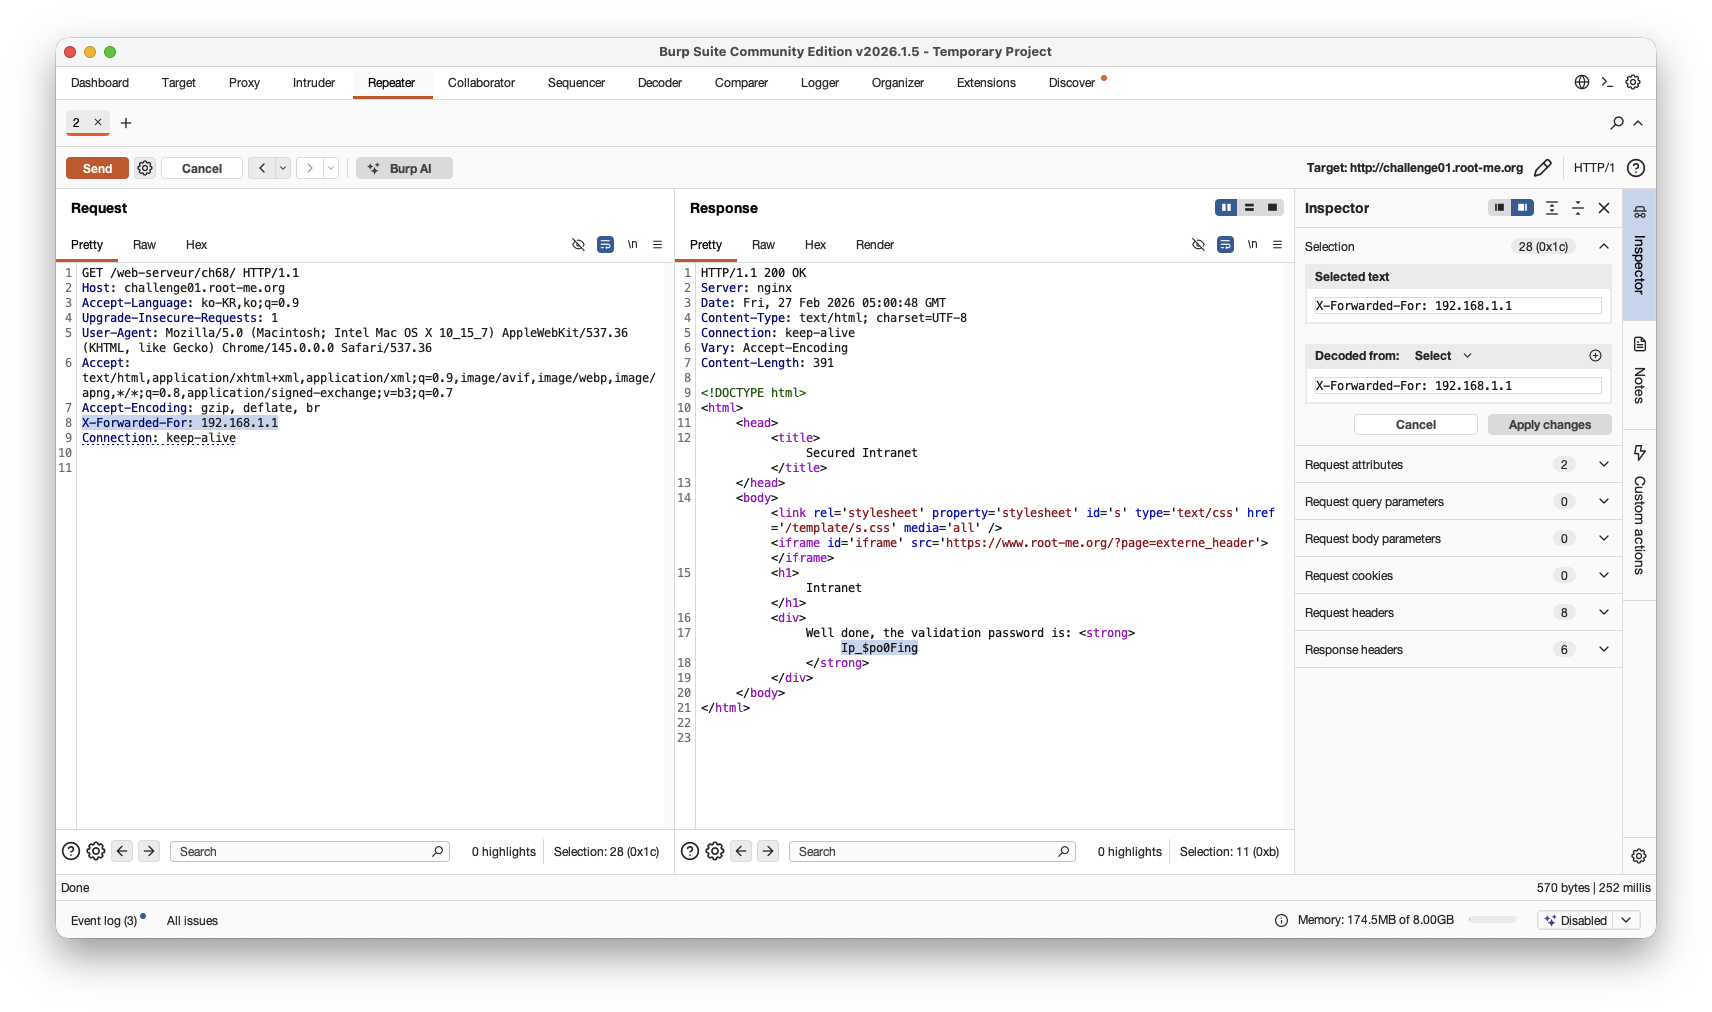The image size is (1712, 1012).
Task: Open Burp settings gear beside the terminal icon
Action: coord(1633,82)
